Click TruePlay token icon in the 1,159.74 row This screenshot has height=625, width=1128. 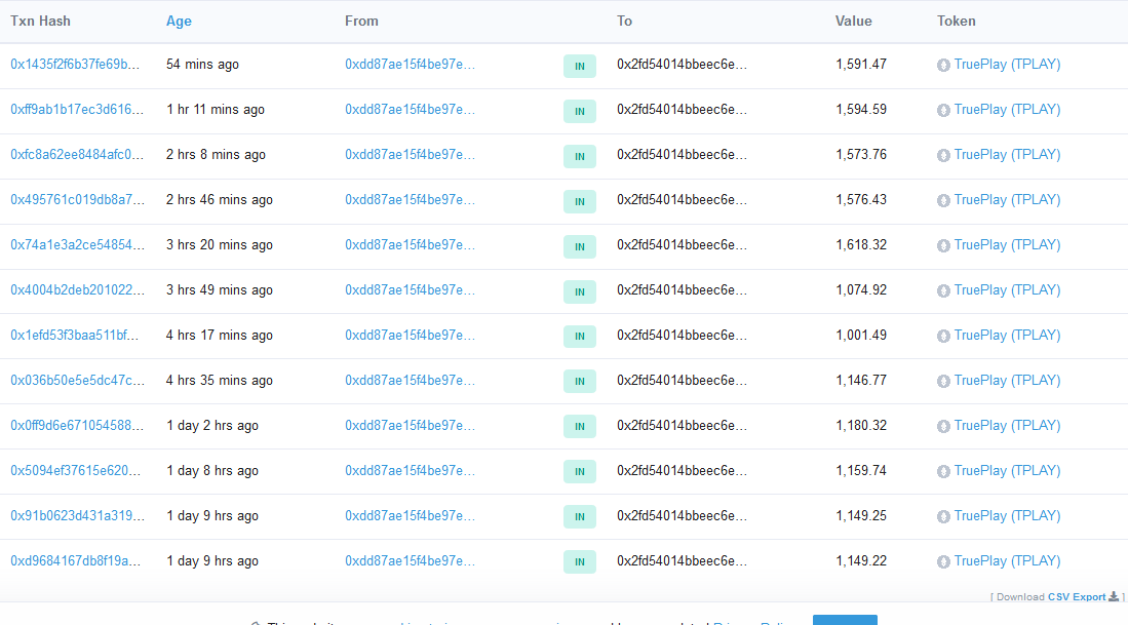click(x=943, y=472)
